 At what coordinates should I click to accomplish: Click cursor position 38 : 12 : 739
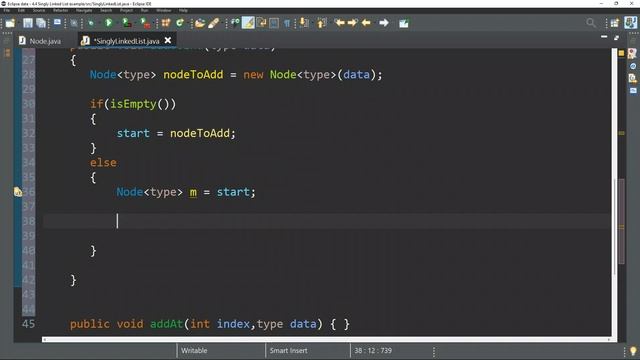(x=373, y=351)
